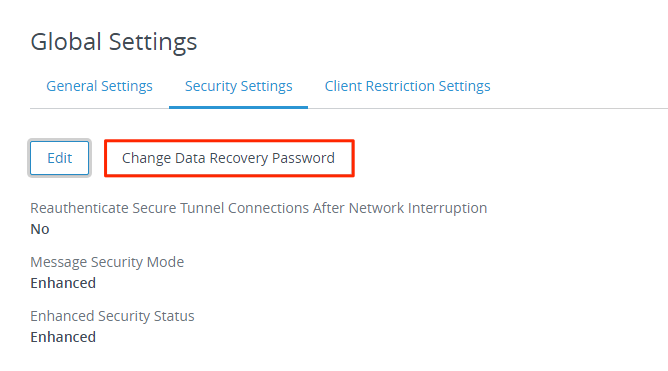Switch to the General Settings tab

[x=99, y=86]
